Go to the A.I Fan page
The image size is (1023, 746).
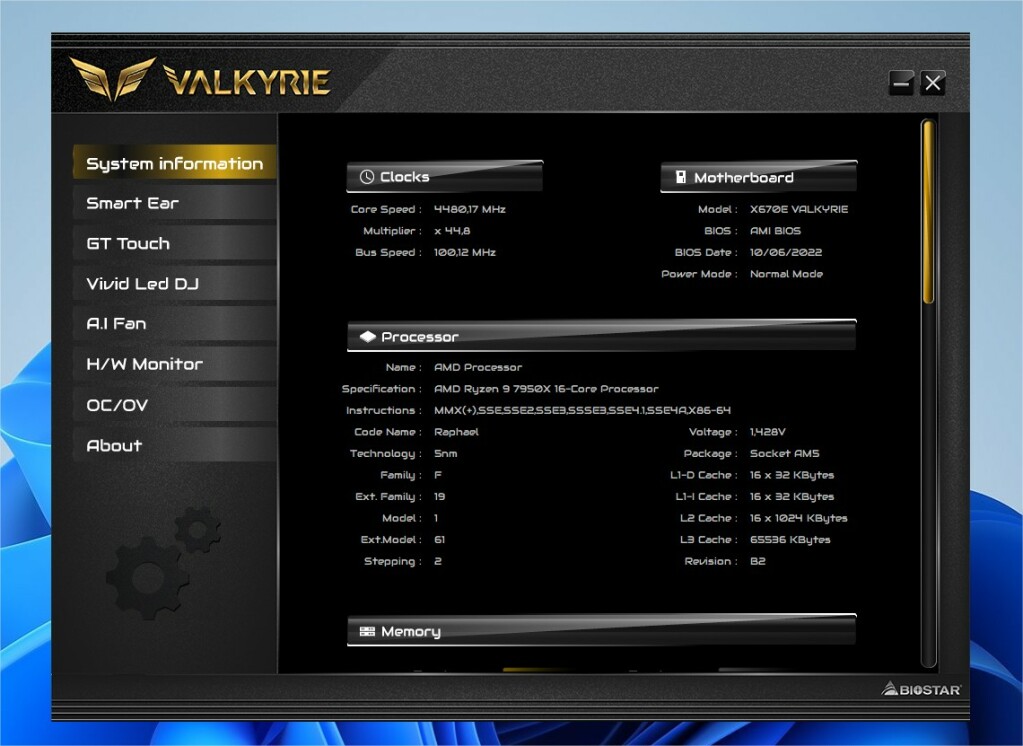(175, 324)
